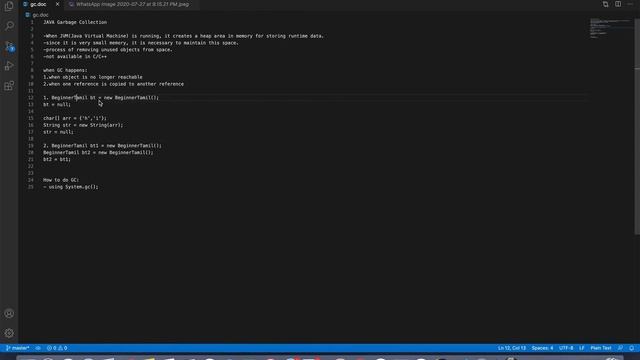Close the gc.doc tab
The image size is (640, 360).
(x=57, y=4)
